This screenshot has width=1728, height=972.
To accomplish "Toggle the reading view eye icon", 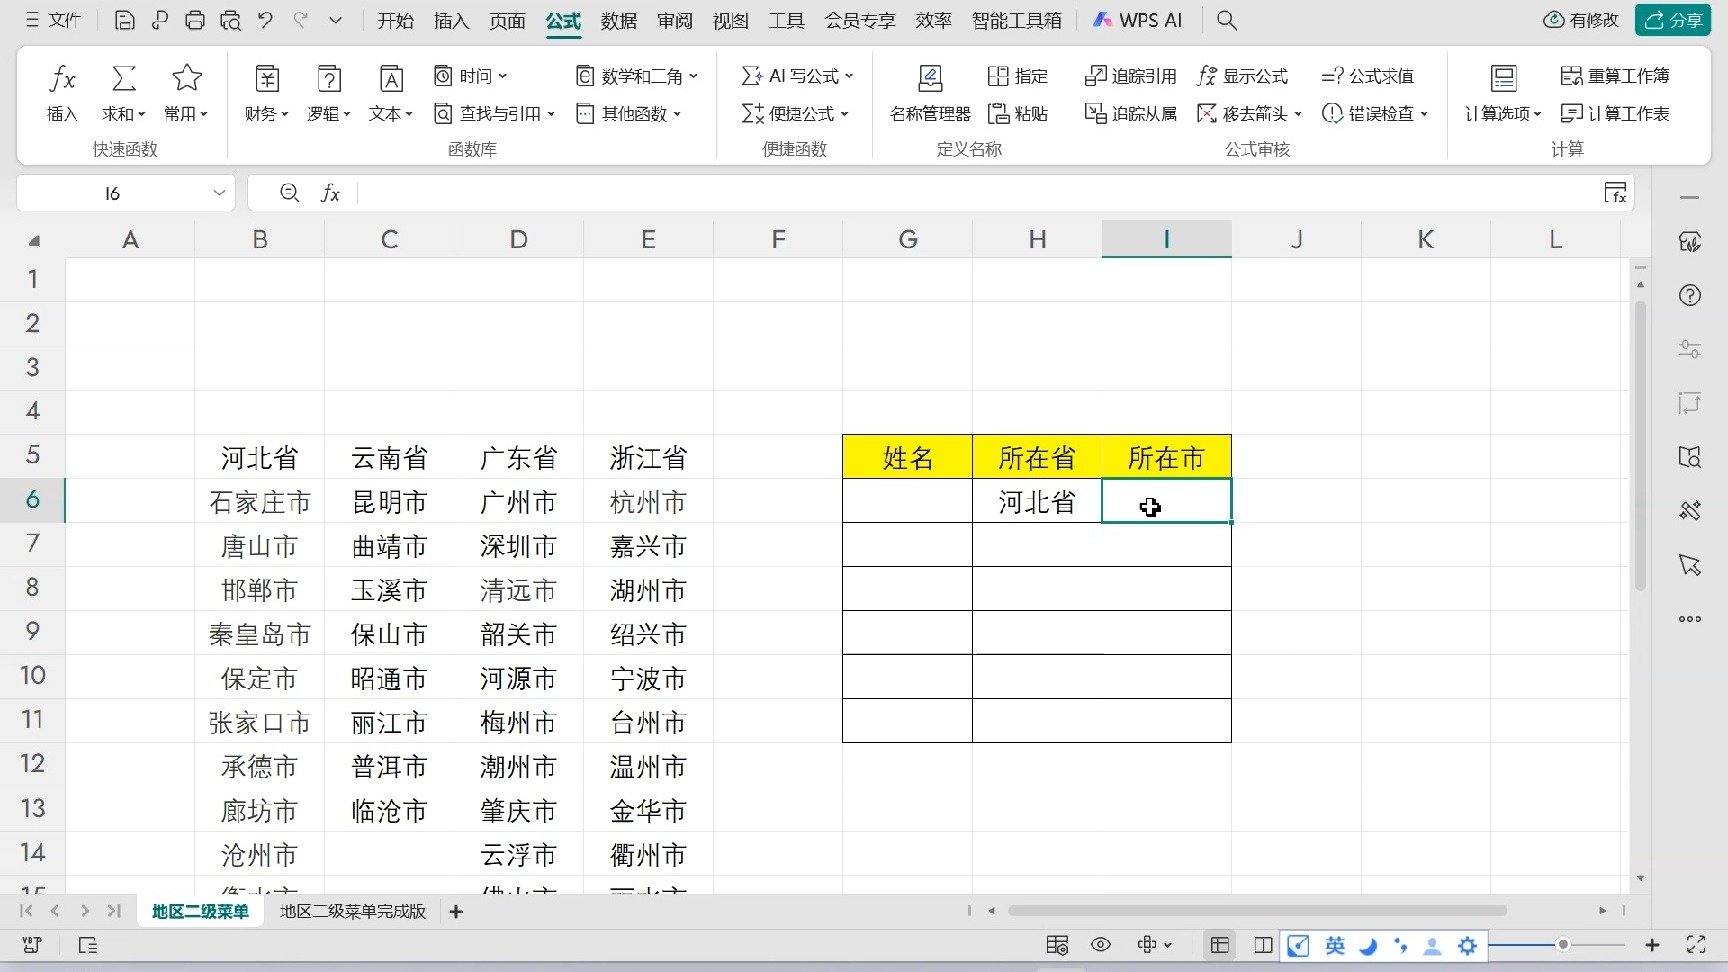I will (x=1100, y=945).
